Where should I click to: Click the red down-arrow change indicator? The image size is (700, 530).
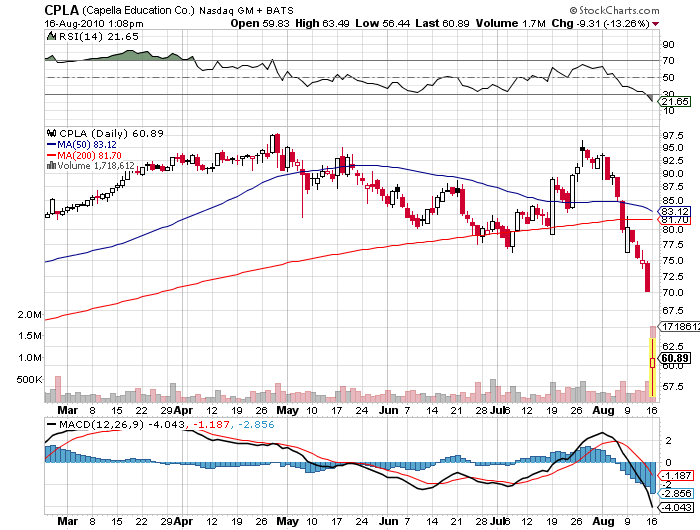coord(655,24)
